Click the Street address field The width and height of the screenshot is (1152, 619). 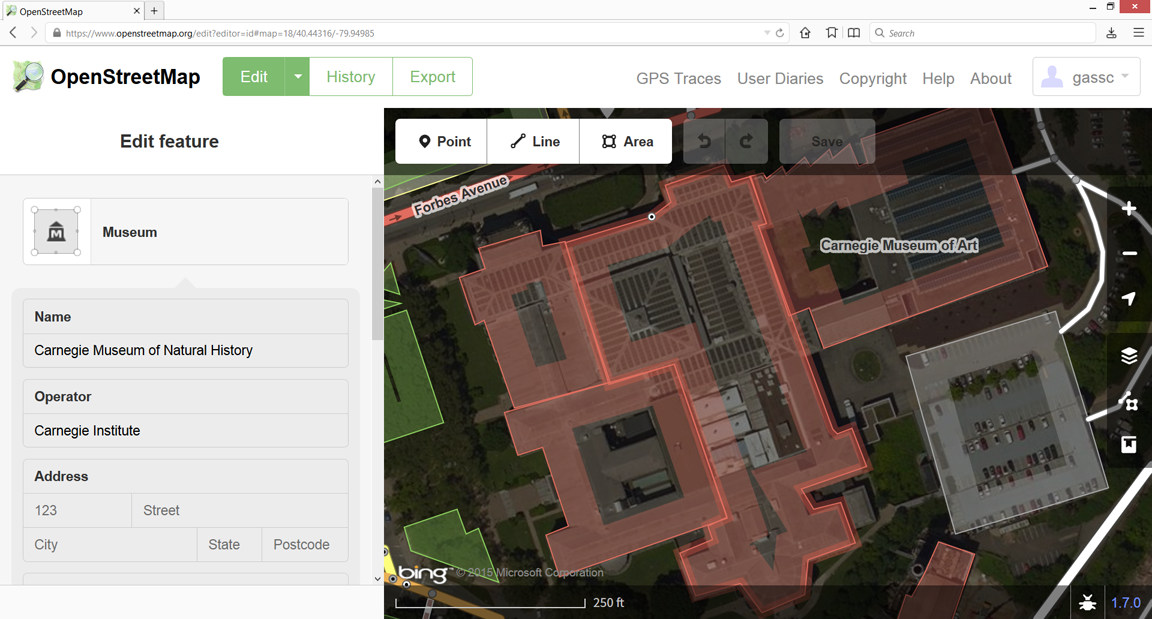(240, 510)
